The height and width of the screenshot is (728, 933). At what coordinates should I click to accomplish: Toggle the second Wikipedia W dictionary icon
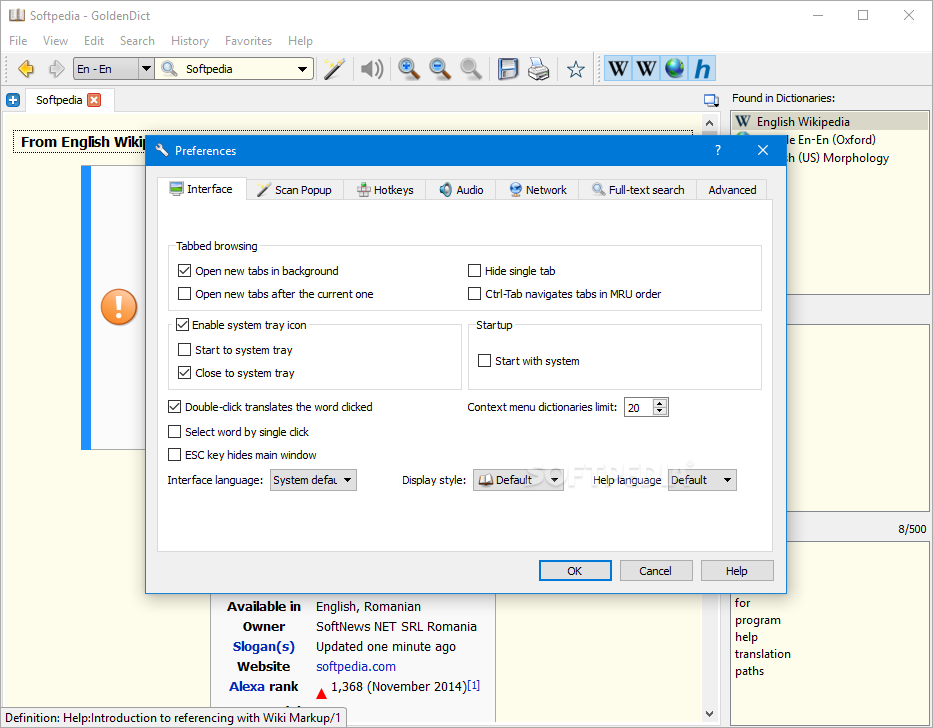[x=646, y=69]
